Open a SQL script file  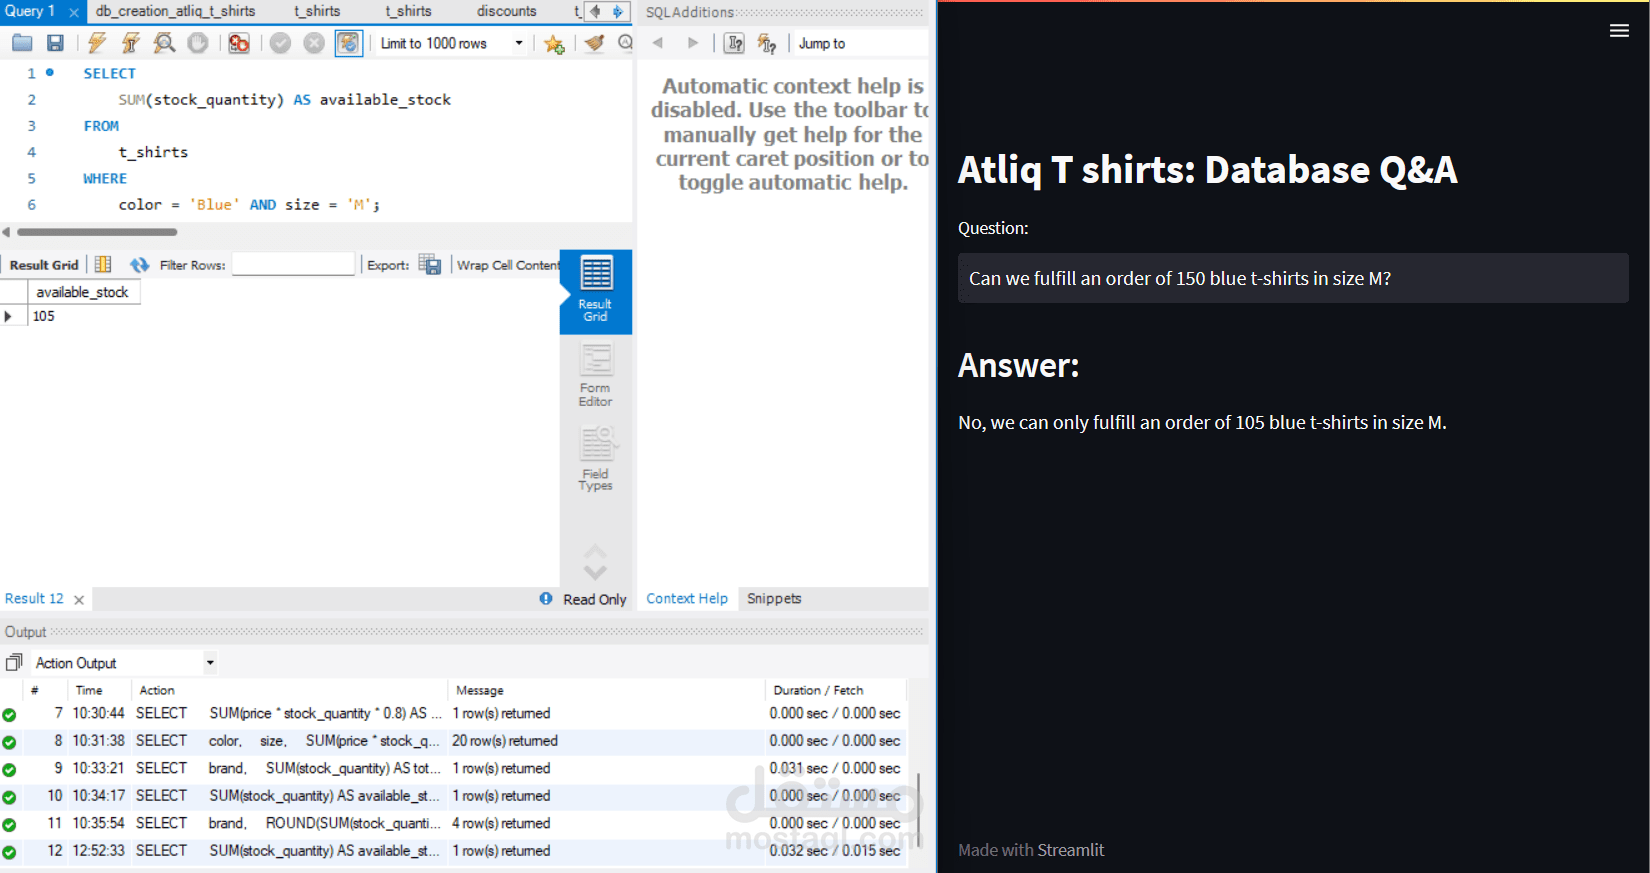click(x=22, y=43)
